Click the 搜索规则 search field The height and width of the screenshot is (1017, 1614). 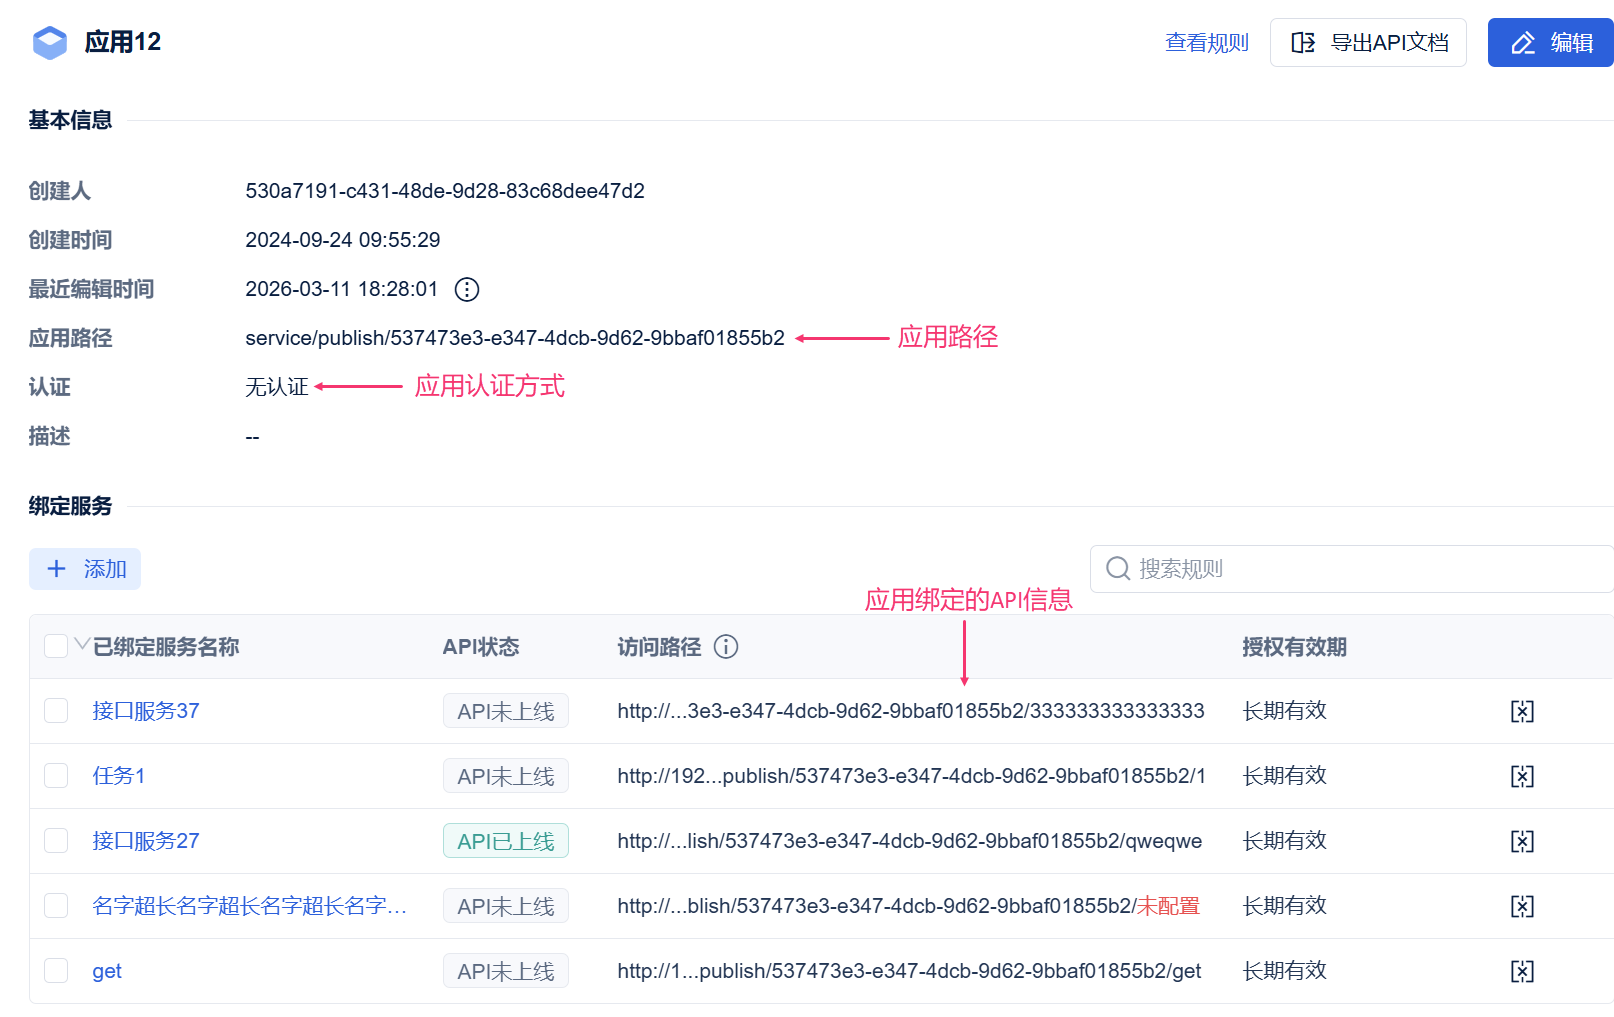coord(1352,569)
